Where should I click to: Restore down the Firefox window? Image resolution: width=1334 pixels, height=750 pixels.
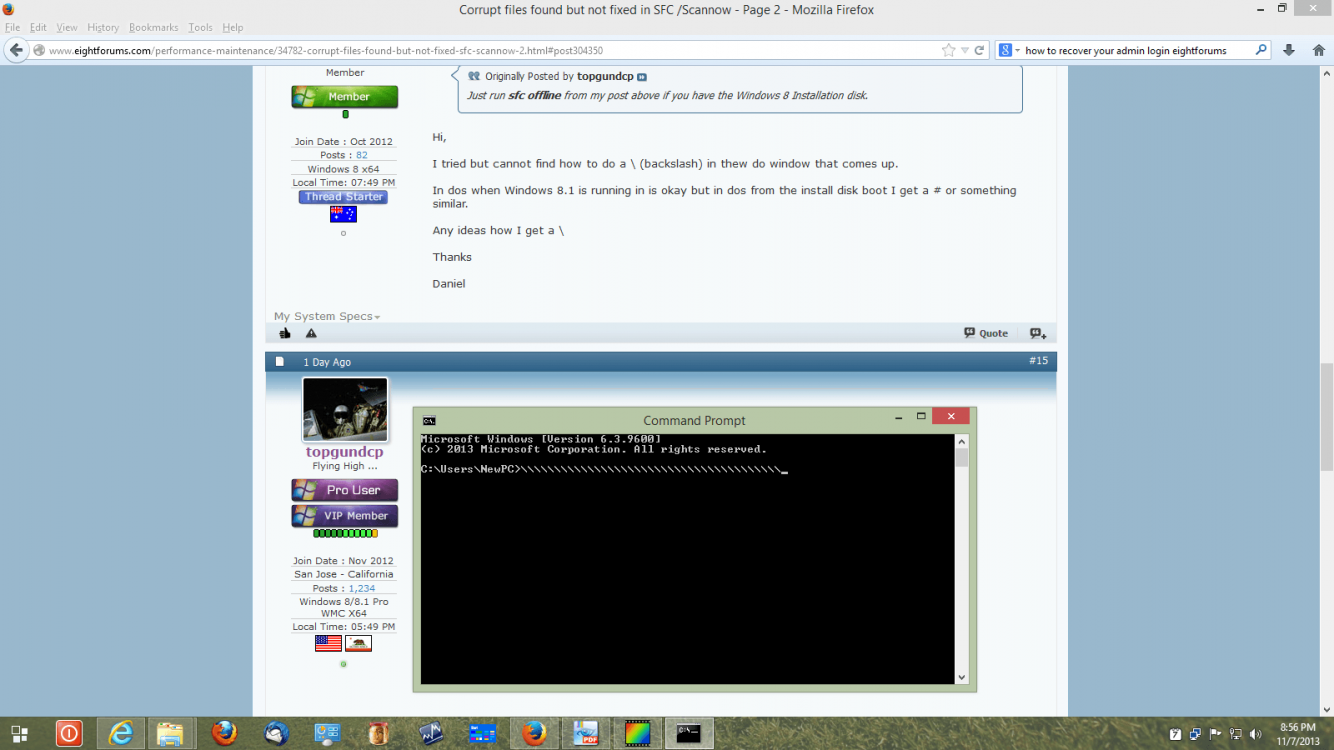[1283, 8]
